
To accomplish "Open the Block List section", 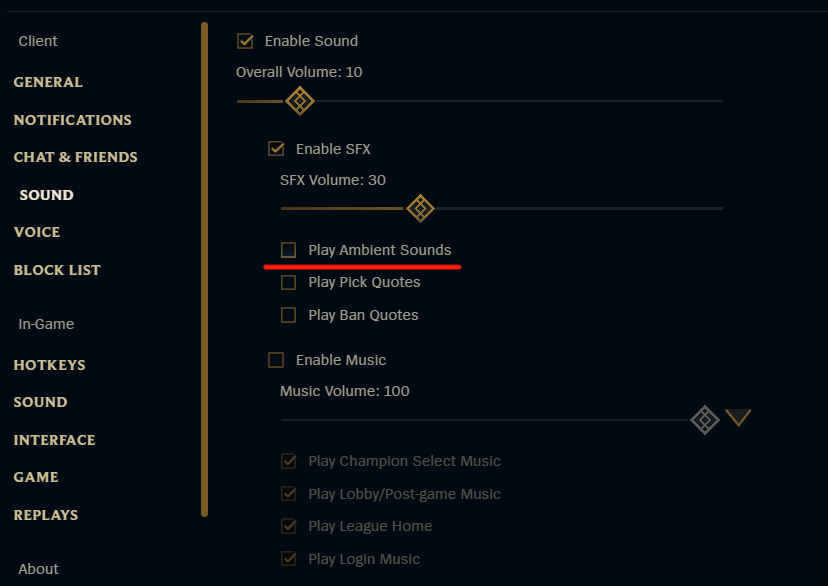I will coord(57,270).
